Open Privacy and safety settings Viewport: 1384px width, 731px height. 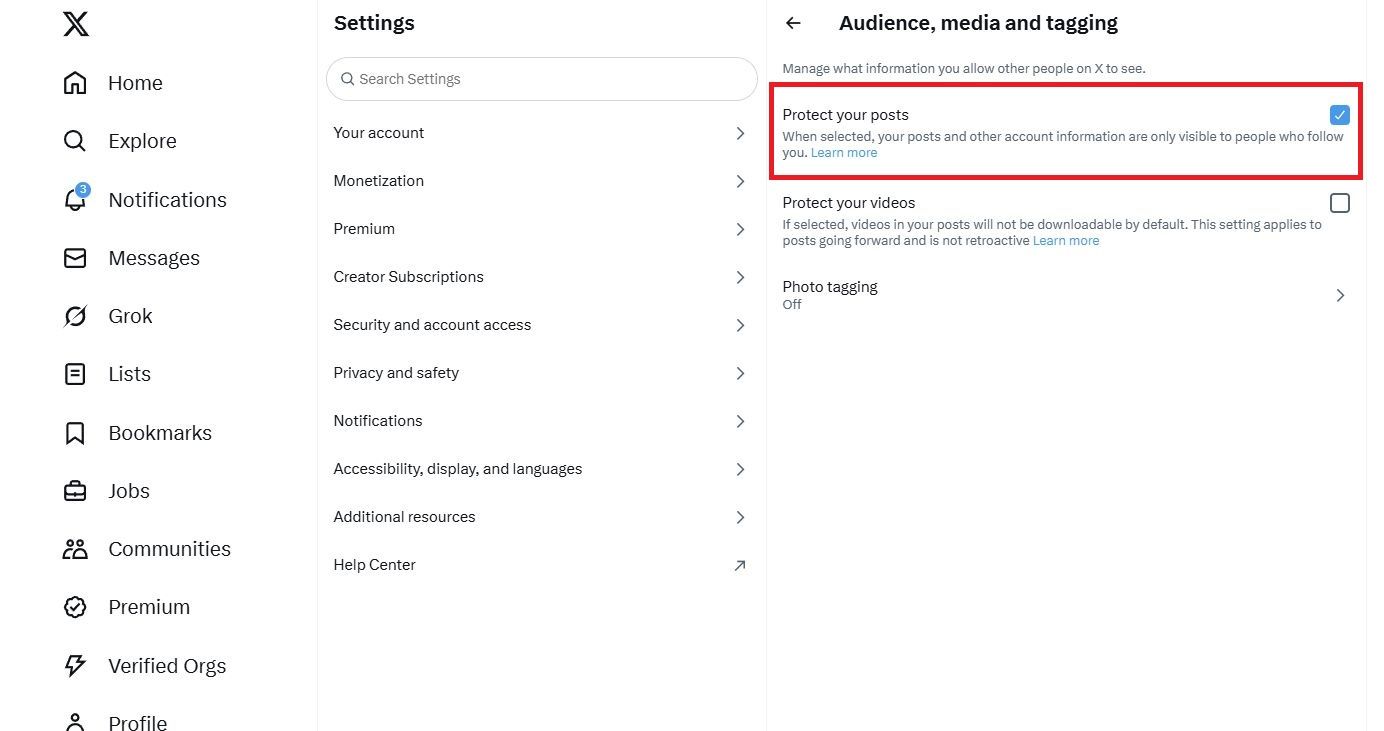[542, 373]
